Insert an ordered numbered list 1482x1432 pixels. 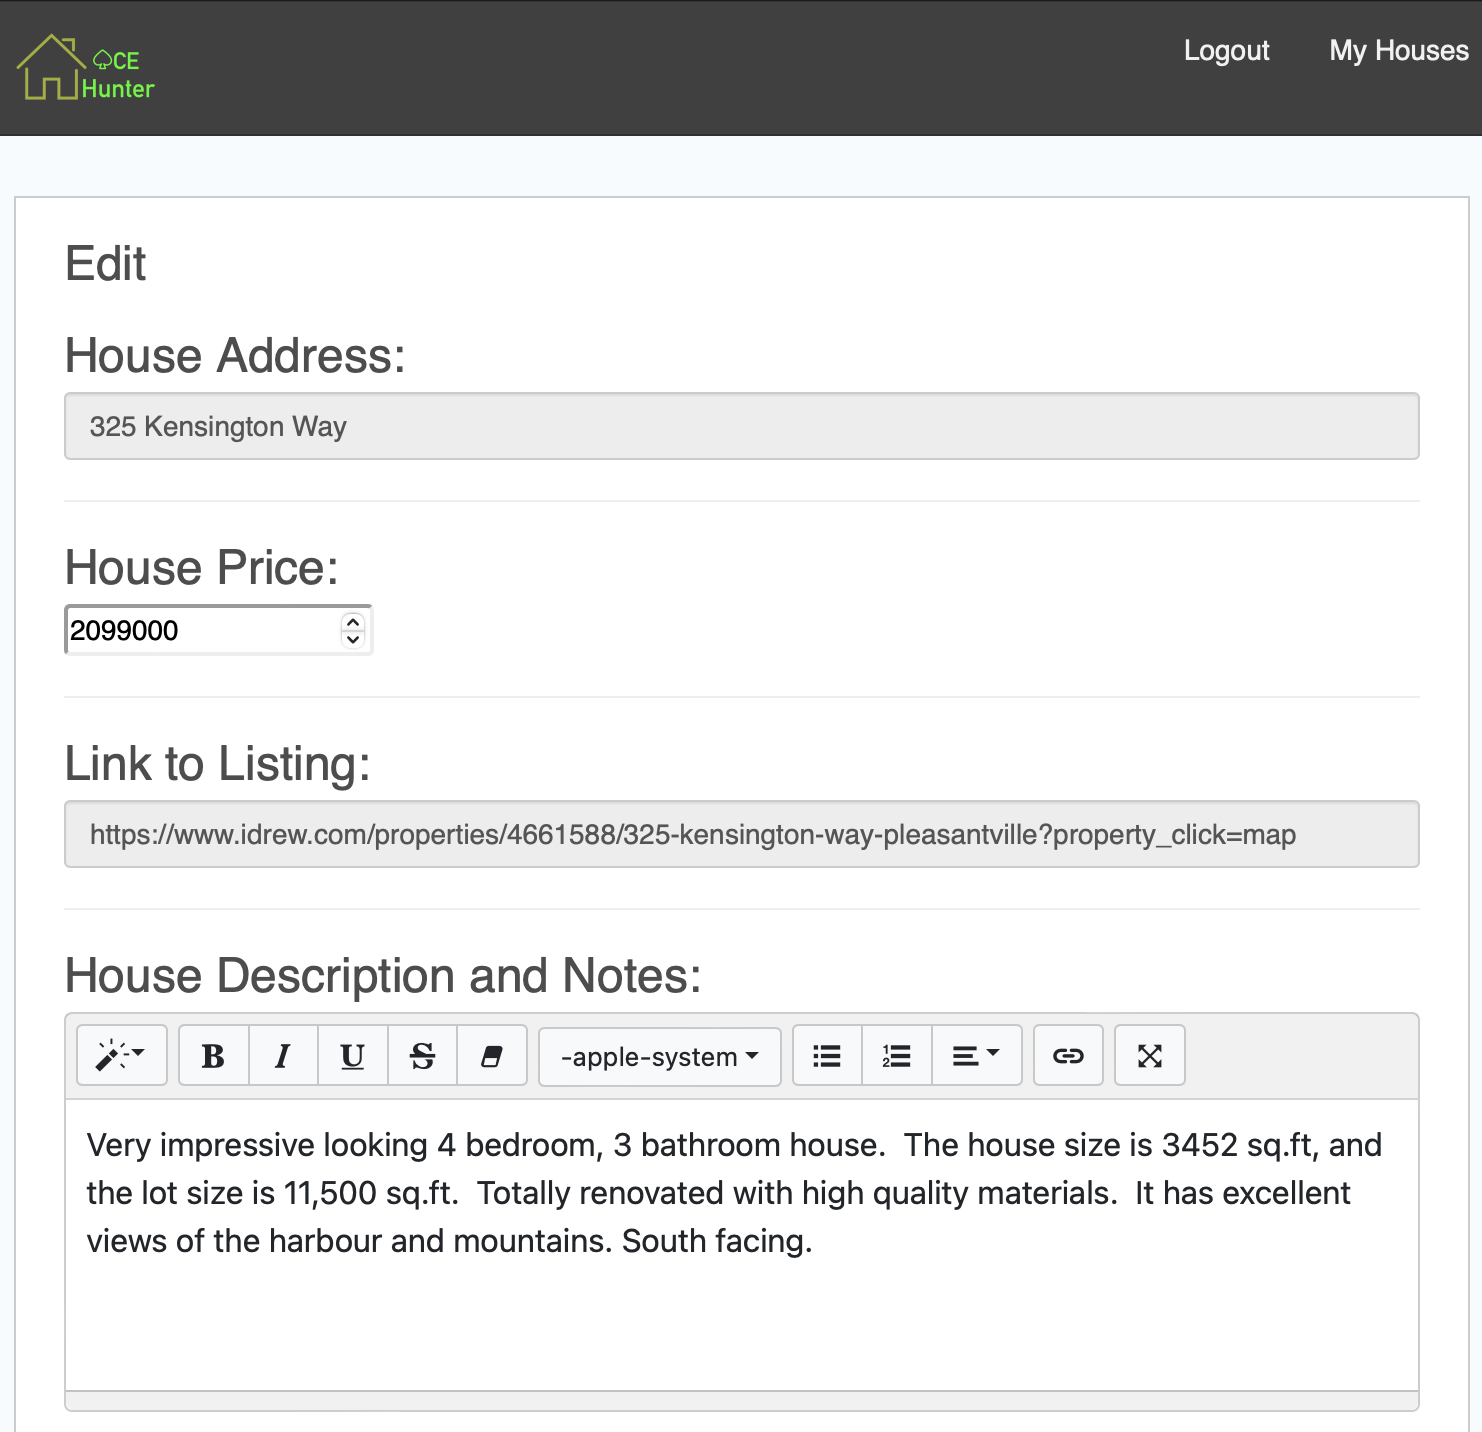896,1056
